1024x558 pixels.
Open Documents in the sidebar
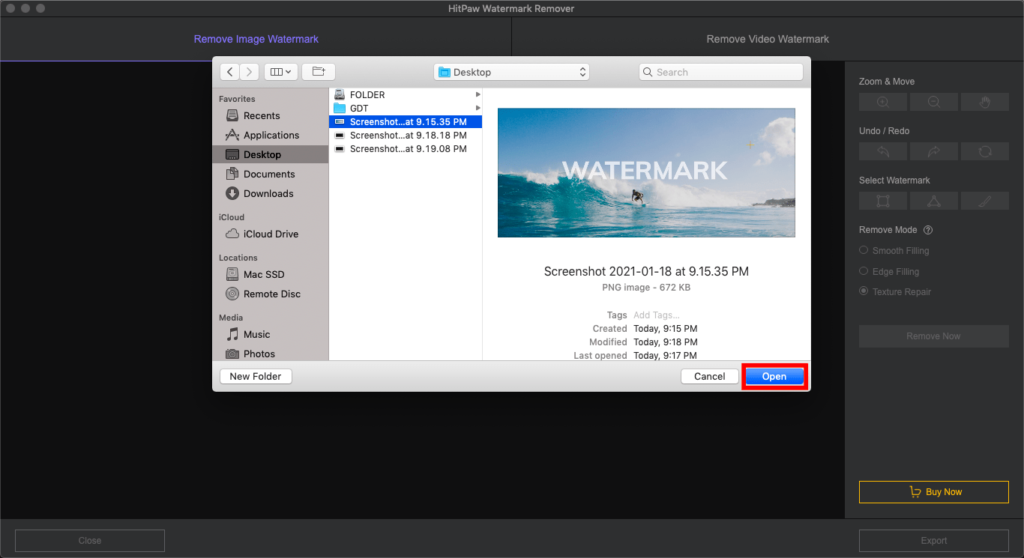270,174
